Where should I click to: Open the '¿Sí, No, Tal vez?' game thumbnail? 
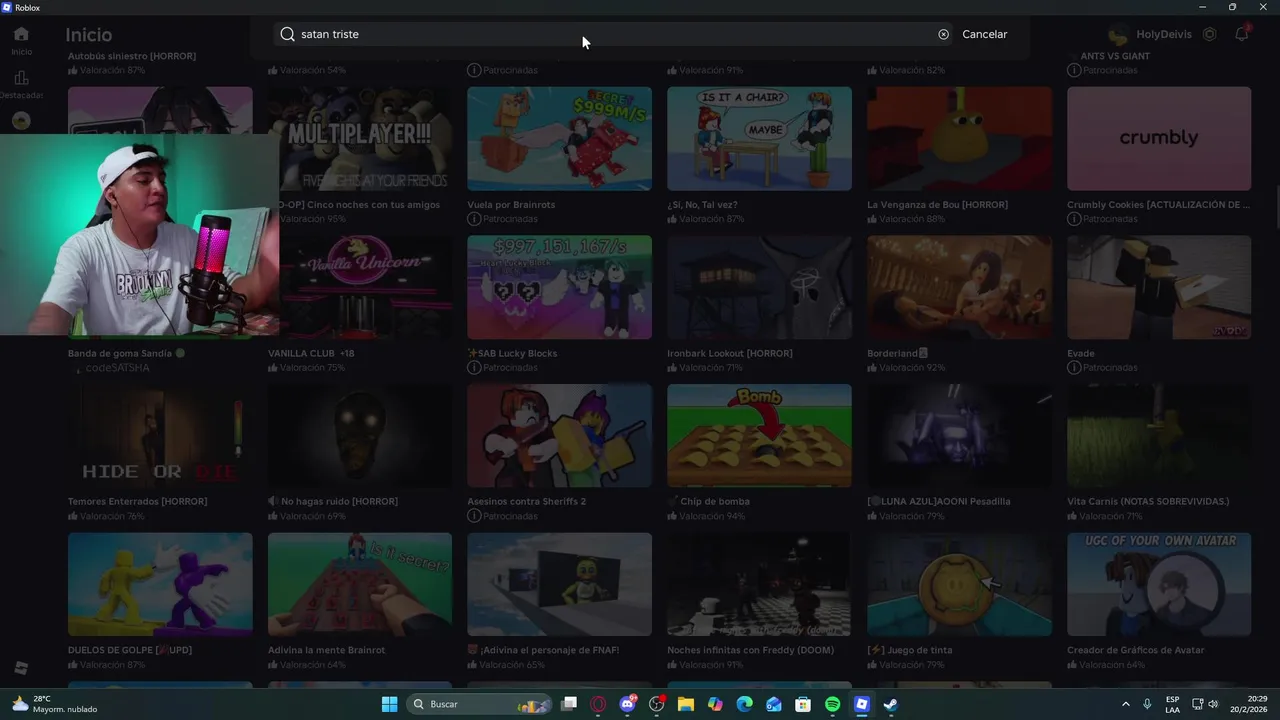coord(759,138)
